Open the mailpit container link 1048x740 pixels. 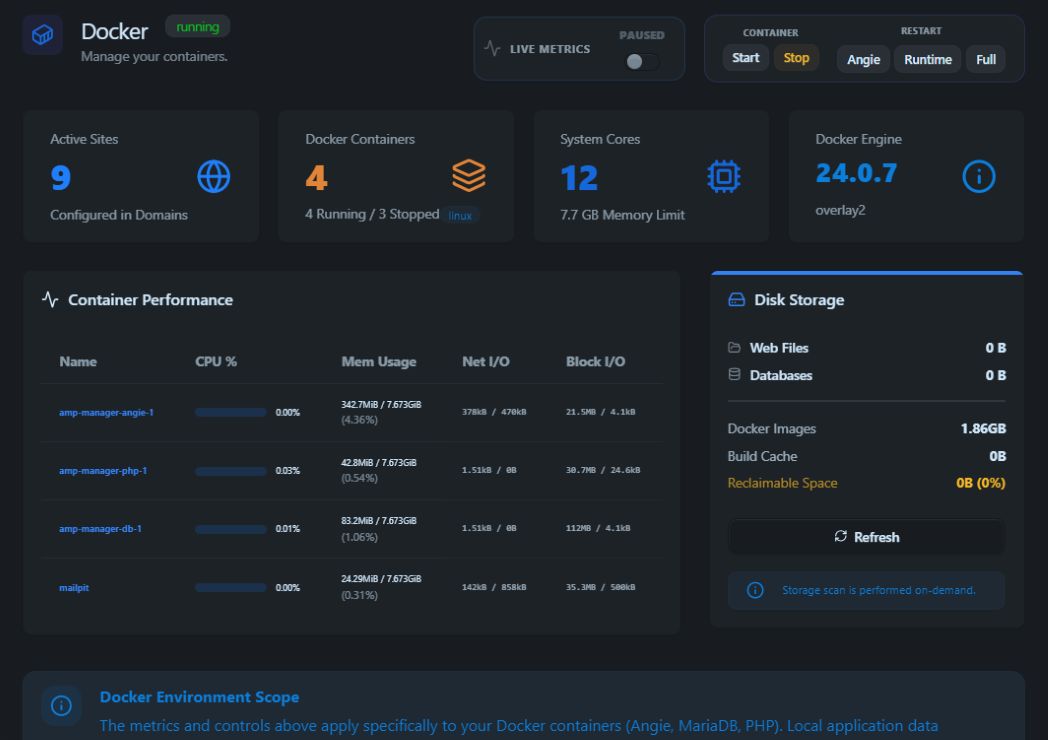coord(74,588)
